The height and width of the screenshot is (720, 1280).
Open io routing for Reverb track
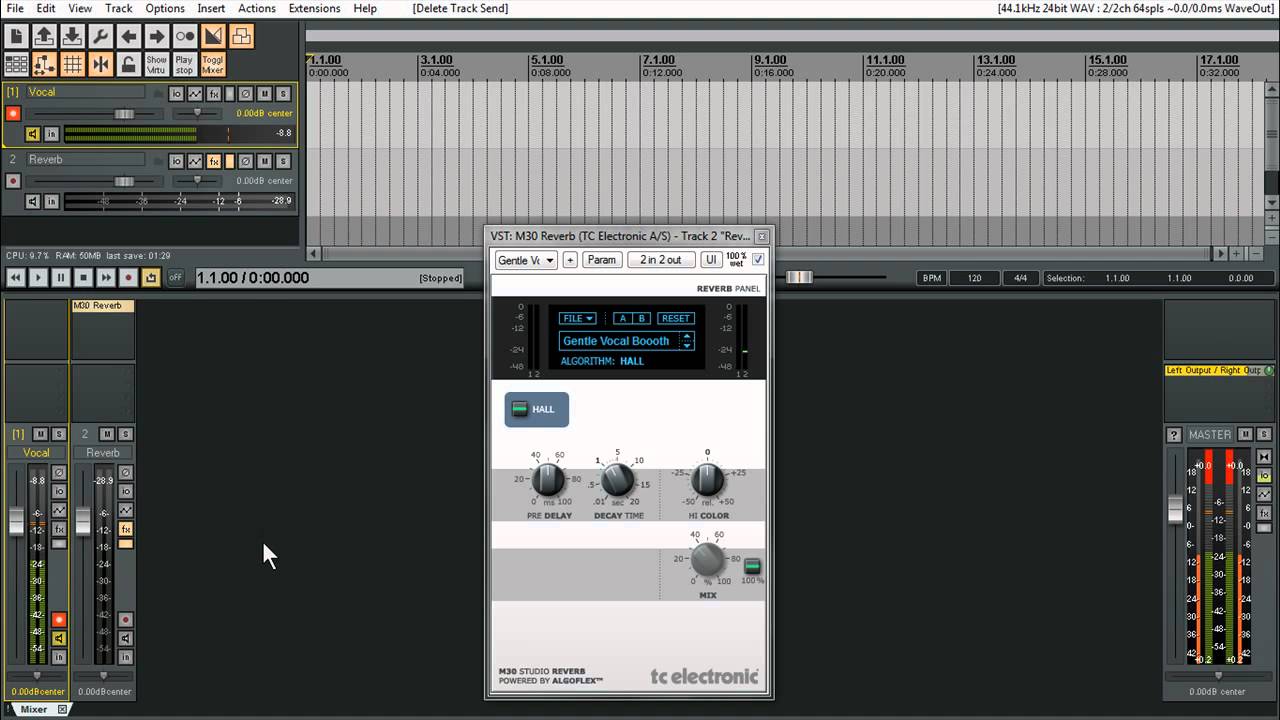[176, 161]
